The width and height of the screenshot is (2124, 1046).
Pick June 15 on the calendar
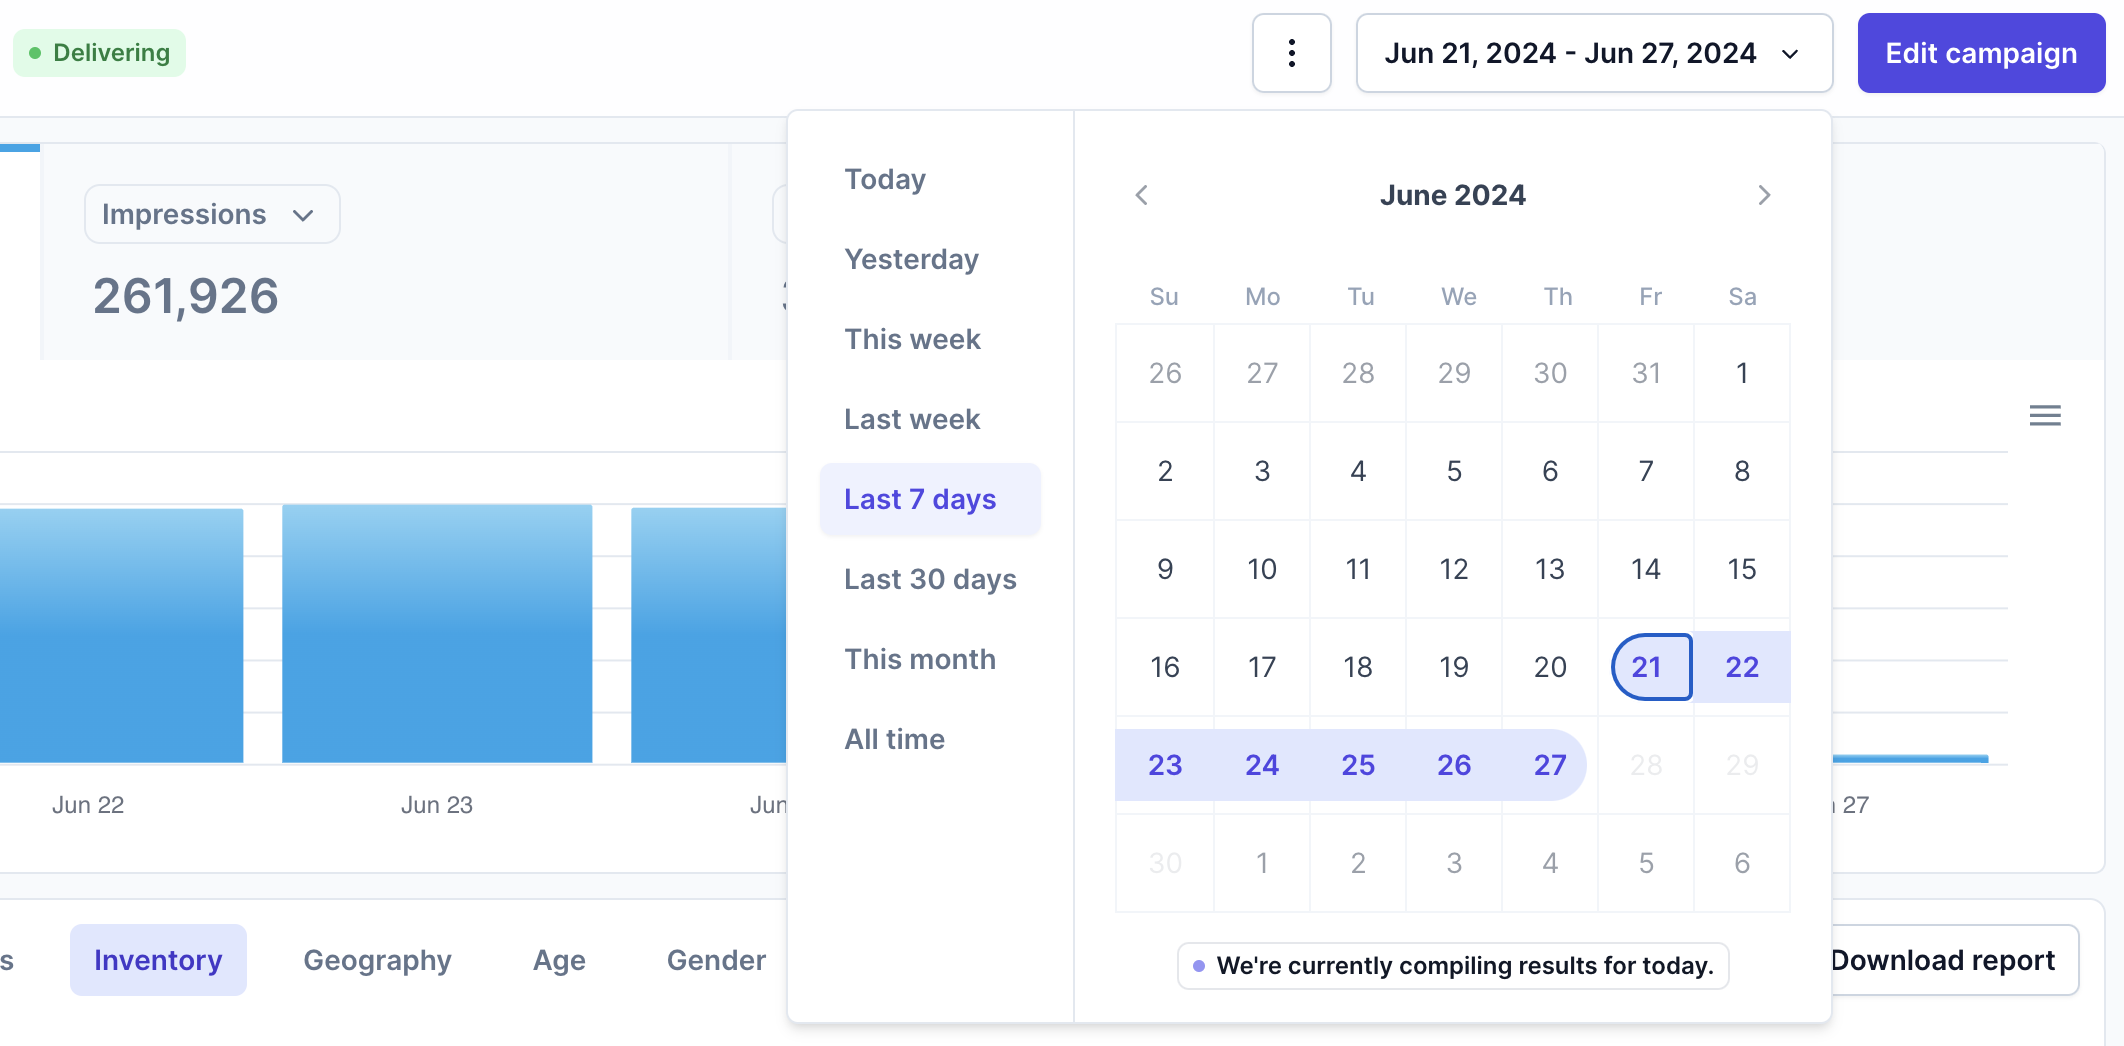click(1742, 569)
